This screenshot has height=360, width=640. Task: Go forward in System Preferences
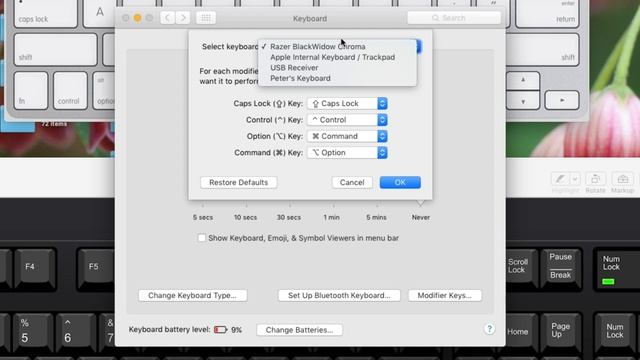point(183,18)
